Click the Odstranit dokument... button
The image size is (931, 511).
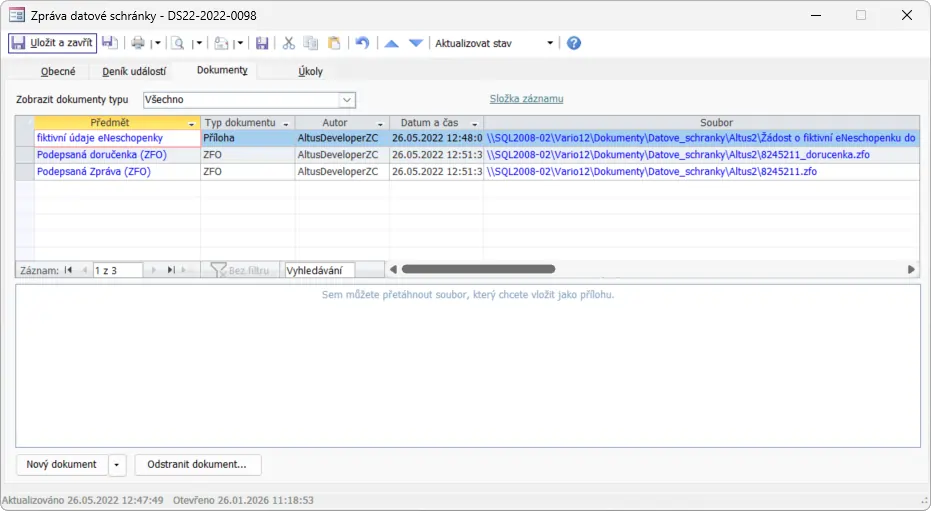tap(197, 465)
